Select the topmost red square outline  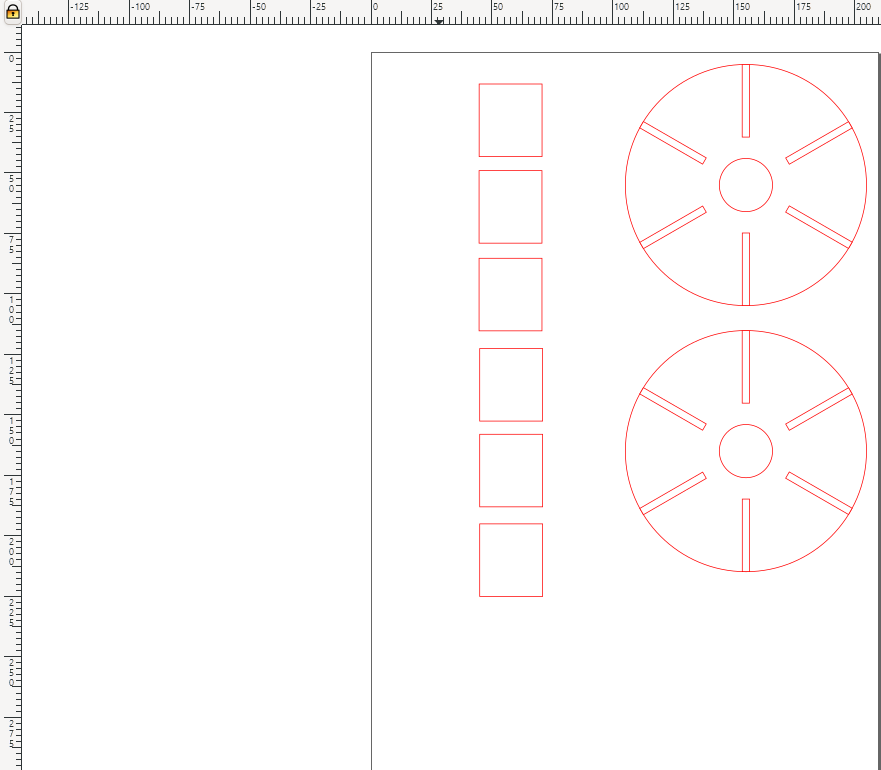[510, 120]
